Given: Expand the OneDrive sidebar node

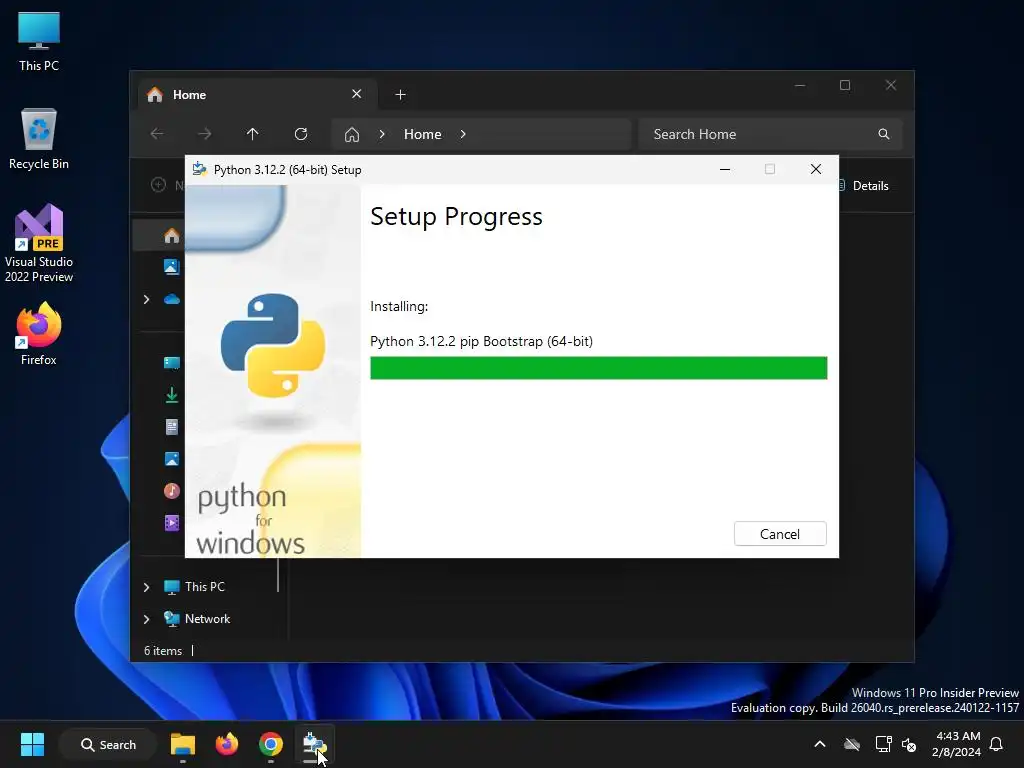Looking at the screenshot, I should [x=146, y=299].
